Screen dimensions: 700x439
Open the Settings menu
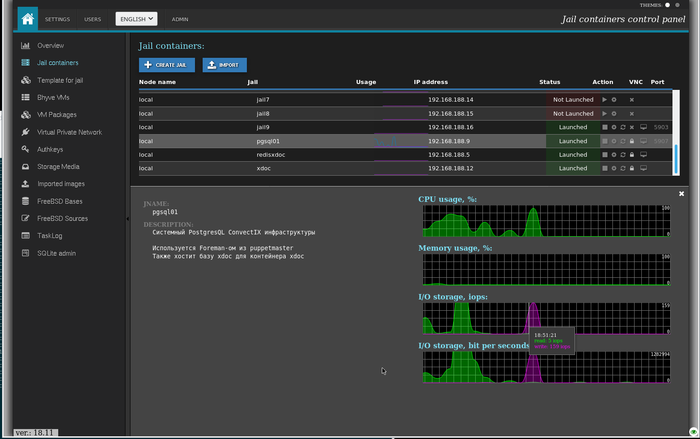(x=57, y=19)
